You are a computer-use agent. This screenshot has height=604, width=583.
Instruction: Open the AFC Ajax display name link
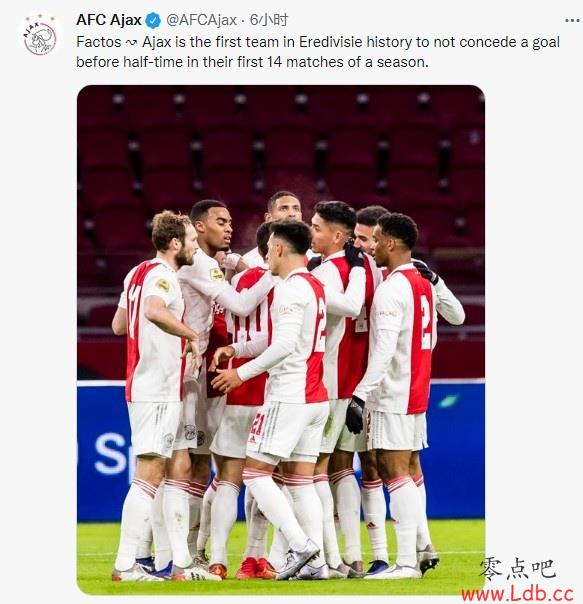point(109,20)
